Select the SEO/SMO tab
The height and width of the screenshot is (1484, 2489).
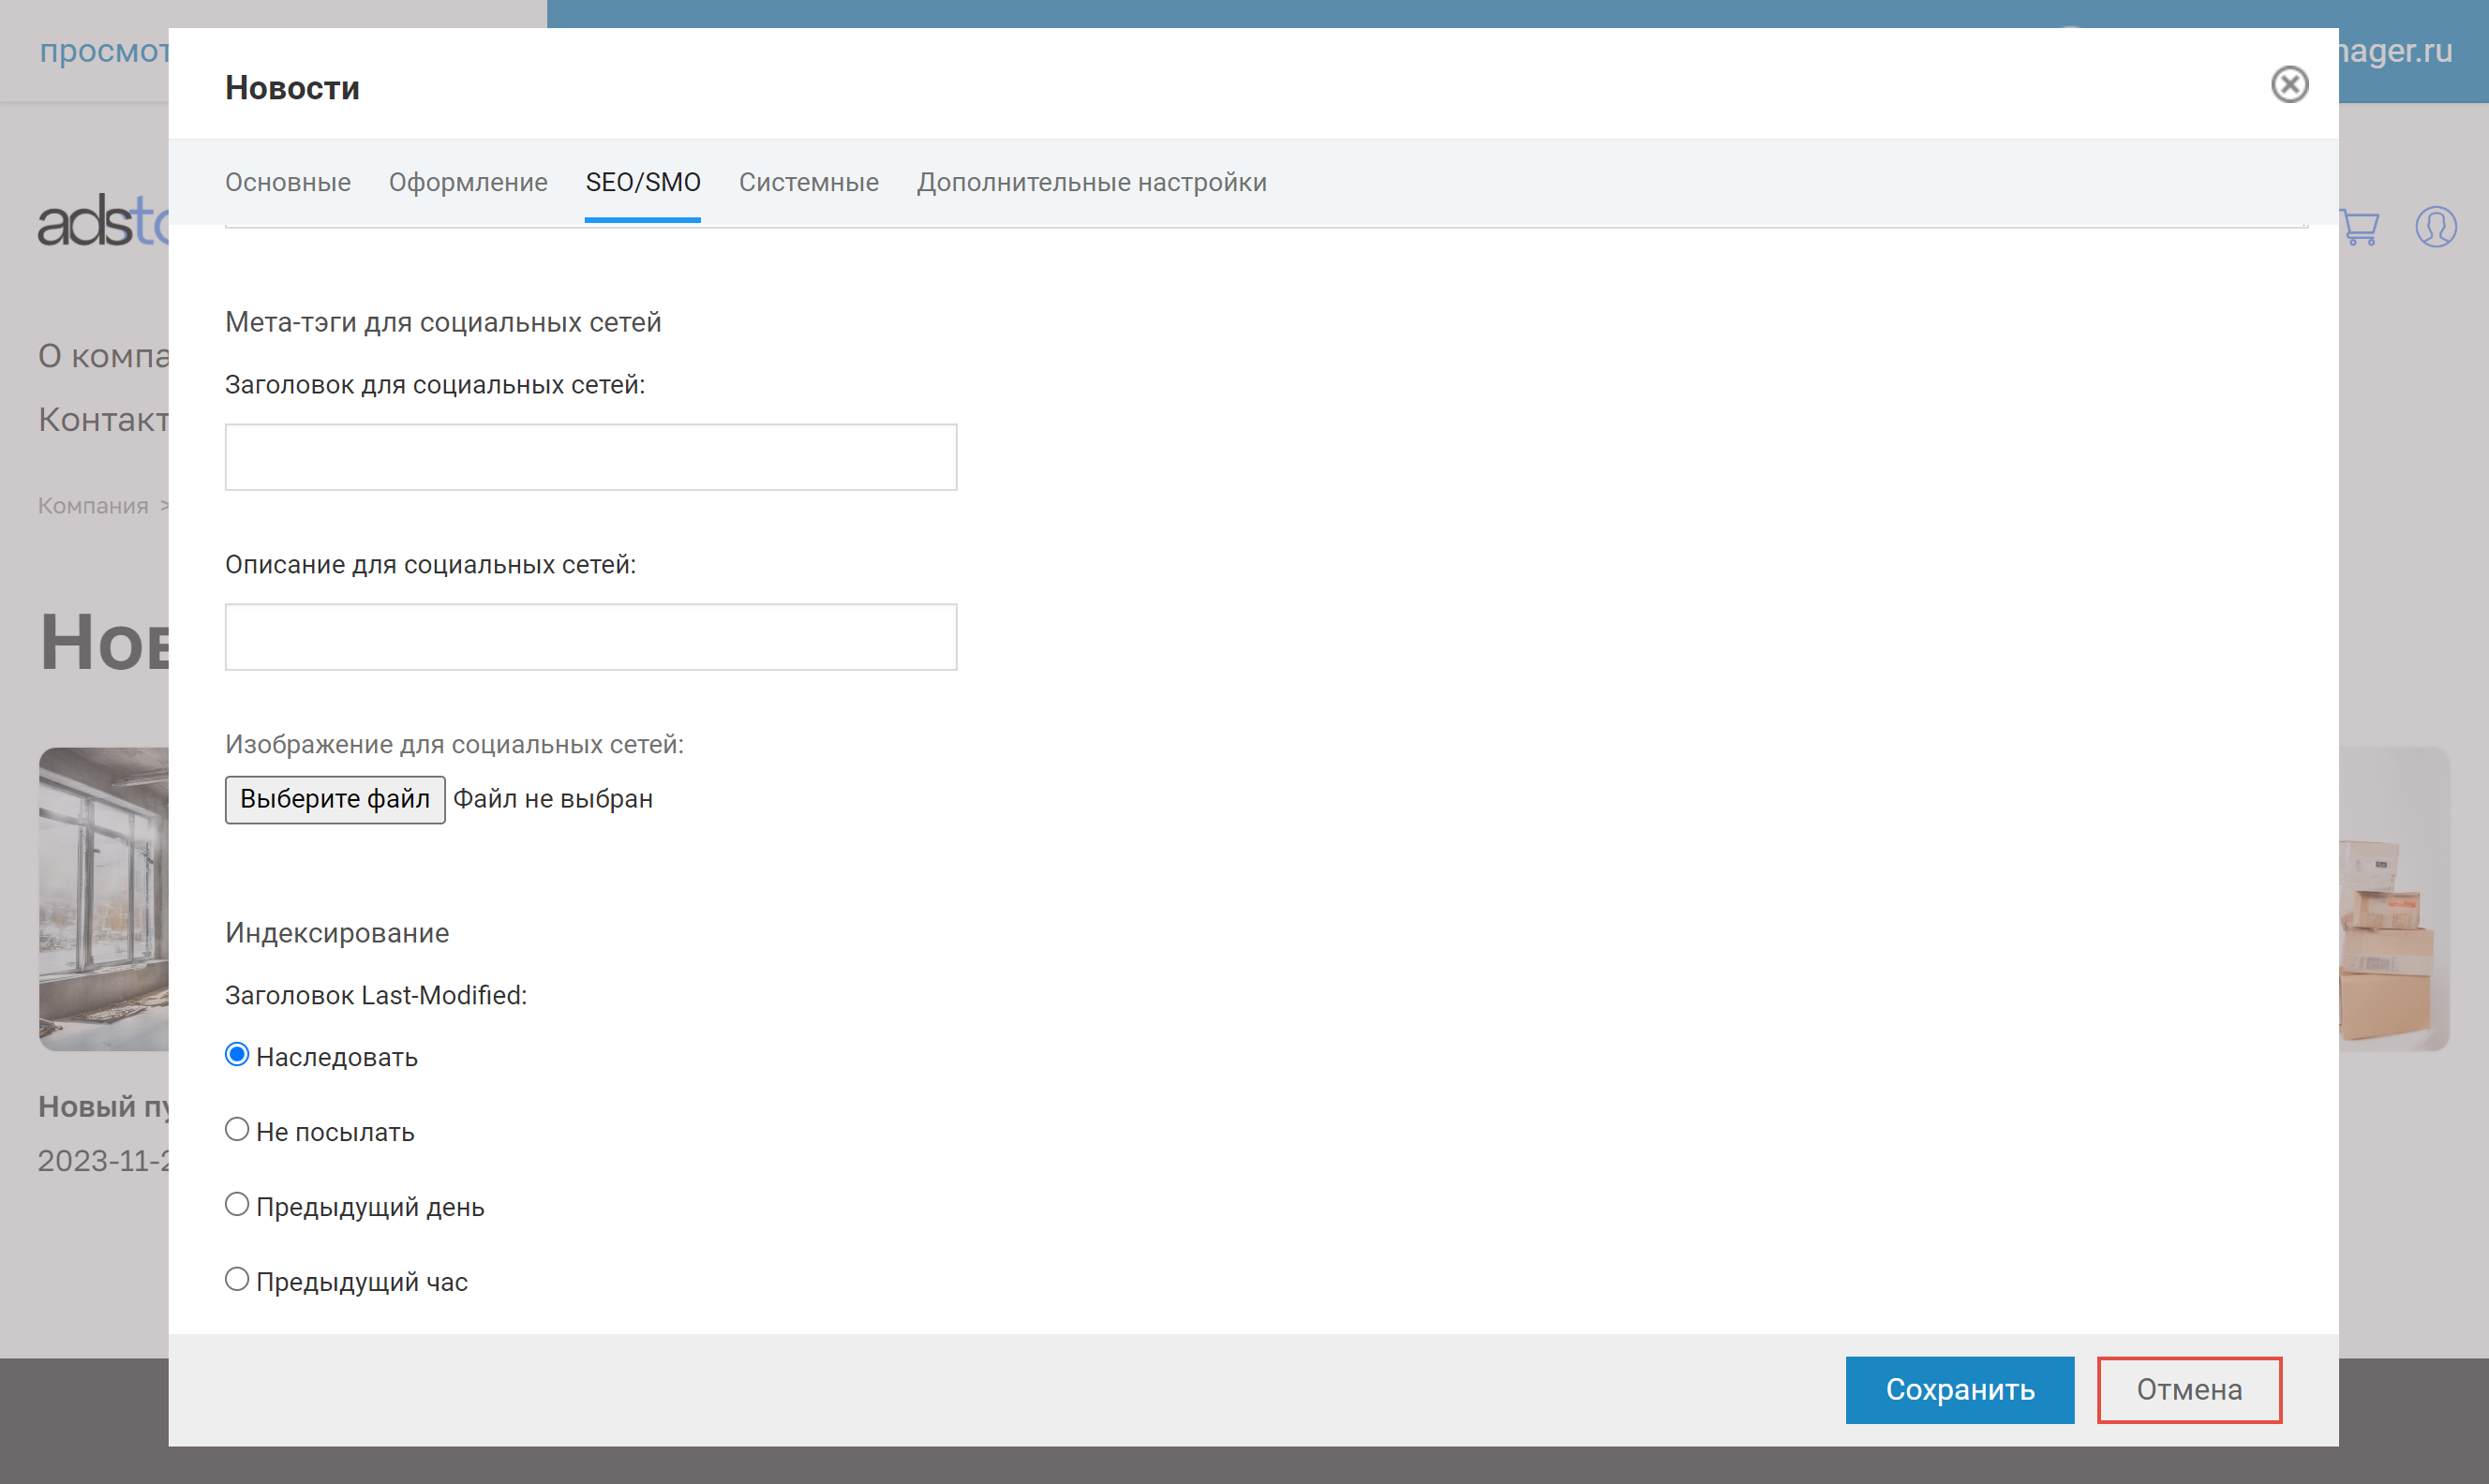coord(643,182)
